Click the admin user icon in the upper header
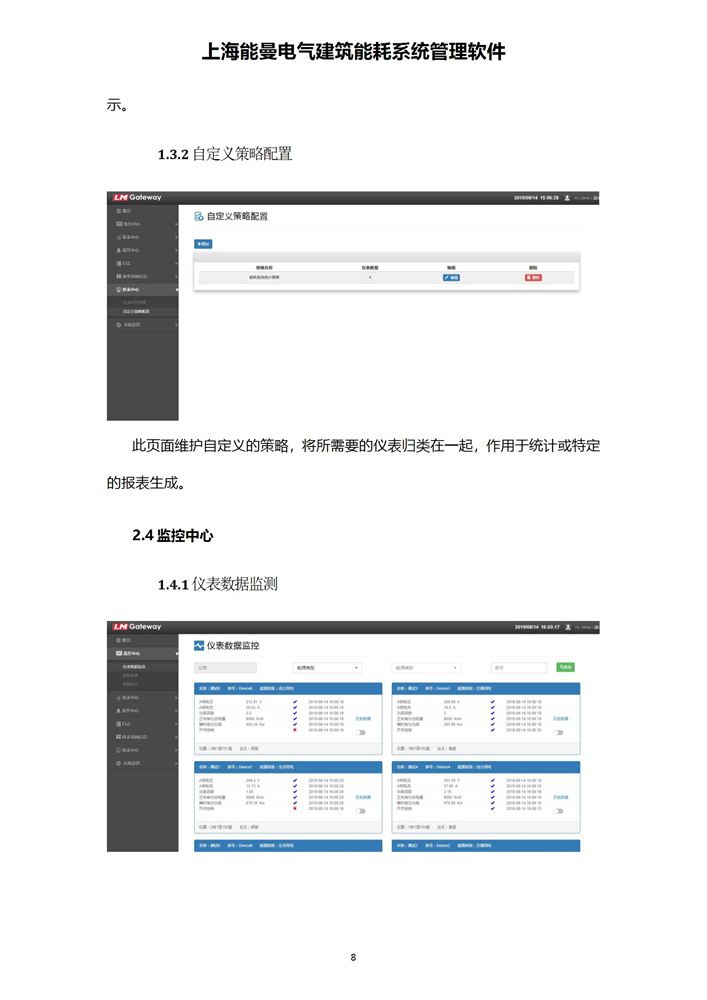The image size is (707, 1000). click(x=567, y=198)
